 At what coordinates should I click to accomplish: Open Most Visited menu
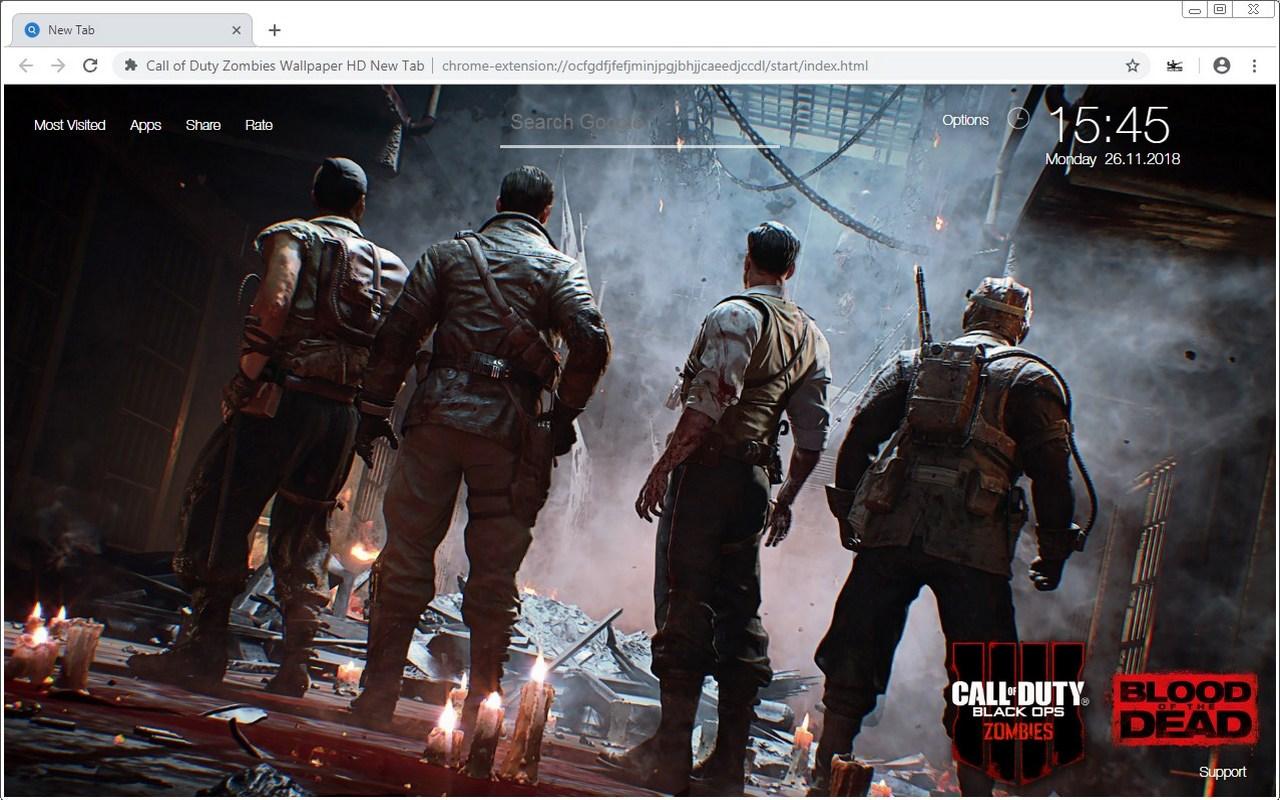click(70, 125)
